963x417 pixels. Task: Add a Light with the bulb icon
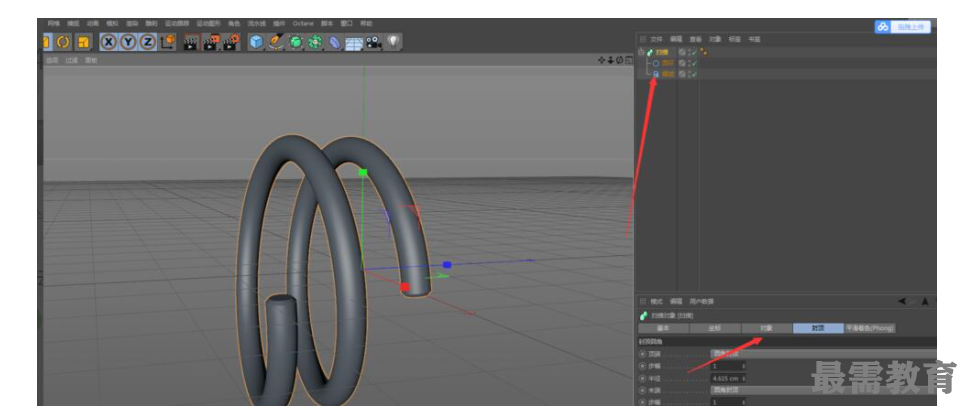(x=392, y=42)
